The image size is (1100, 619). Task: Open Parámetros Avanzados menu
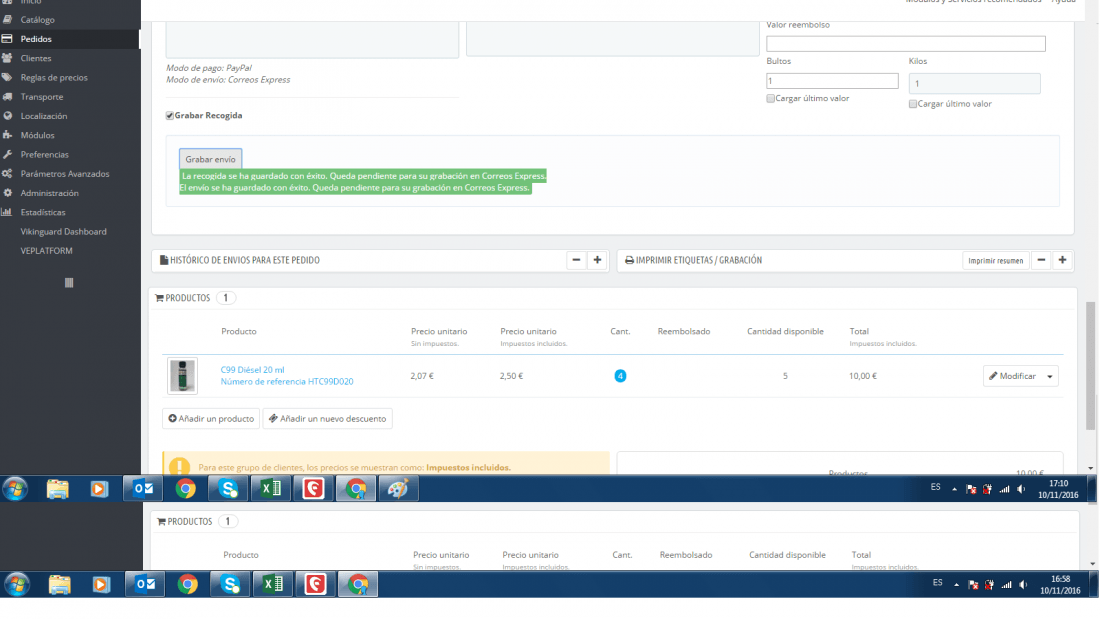[65, 173]
